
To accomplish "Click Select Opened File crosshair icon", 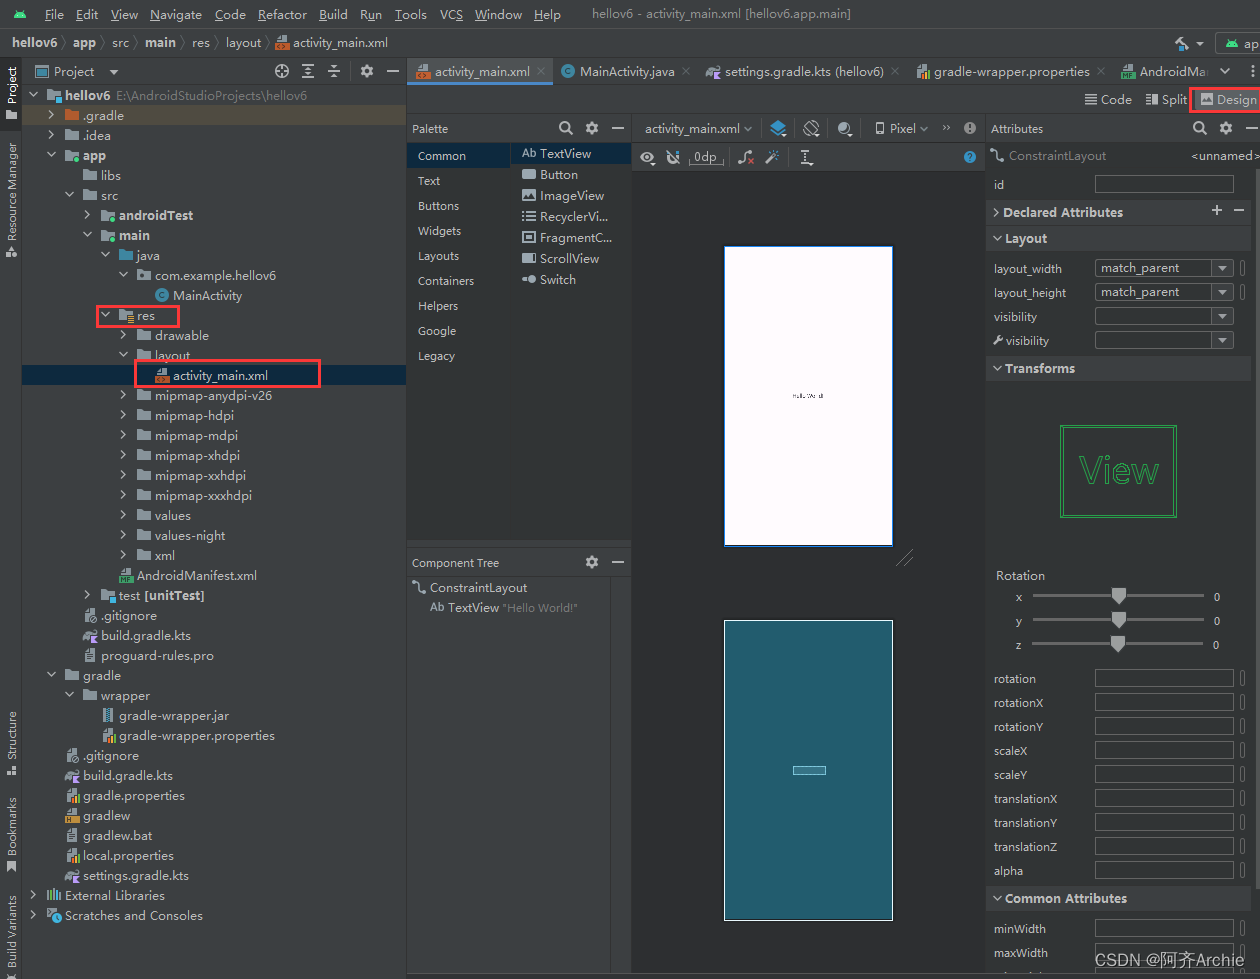I will [283, 71].
